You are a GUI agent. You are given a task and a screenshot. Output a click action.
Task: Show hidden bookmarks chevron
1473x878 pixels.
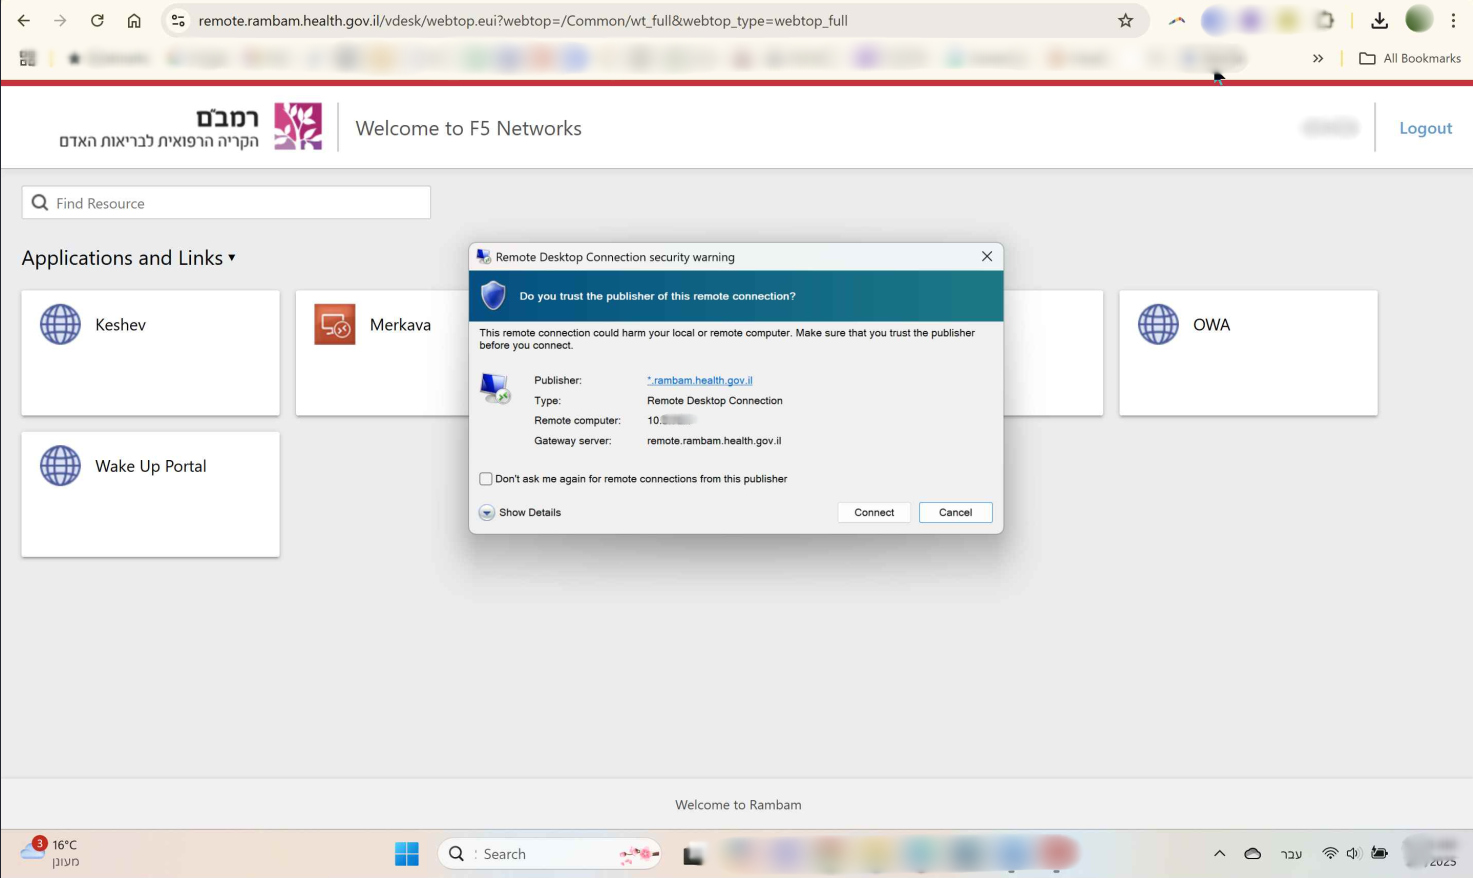[x=1318, y=58]
